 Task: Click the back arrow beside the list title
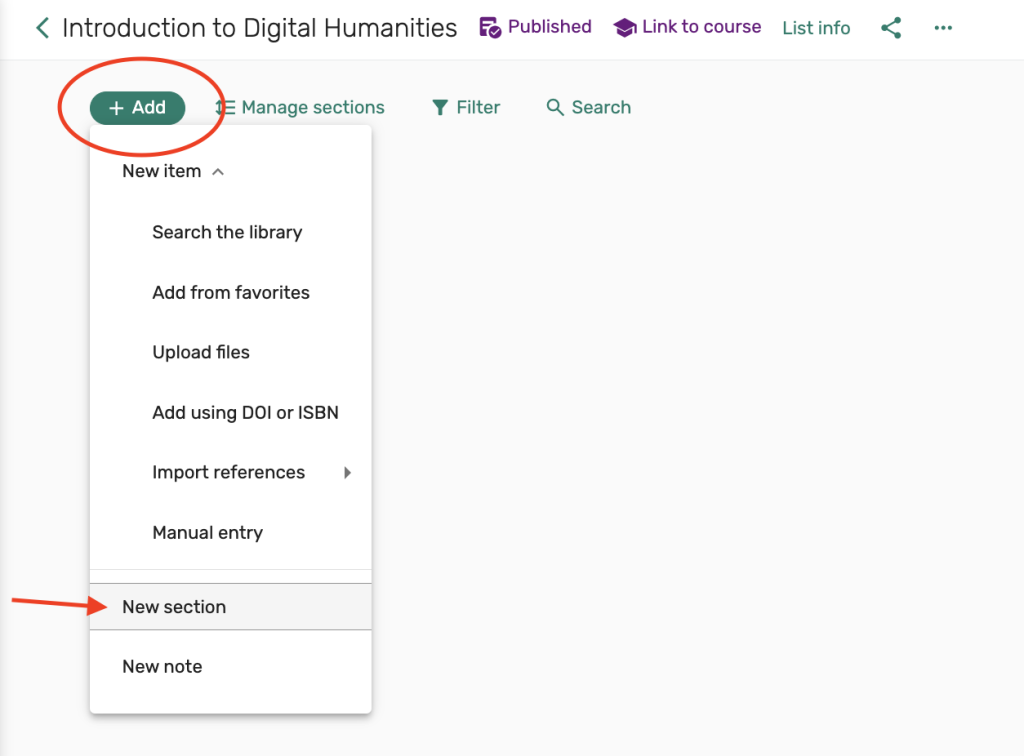[42, 28]
